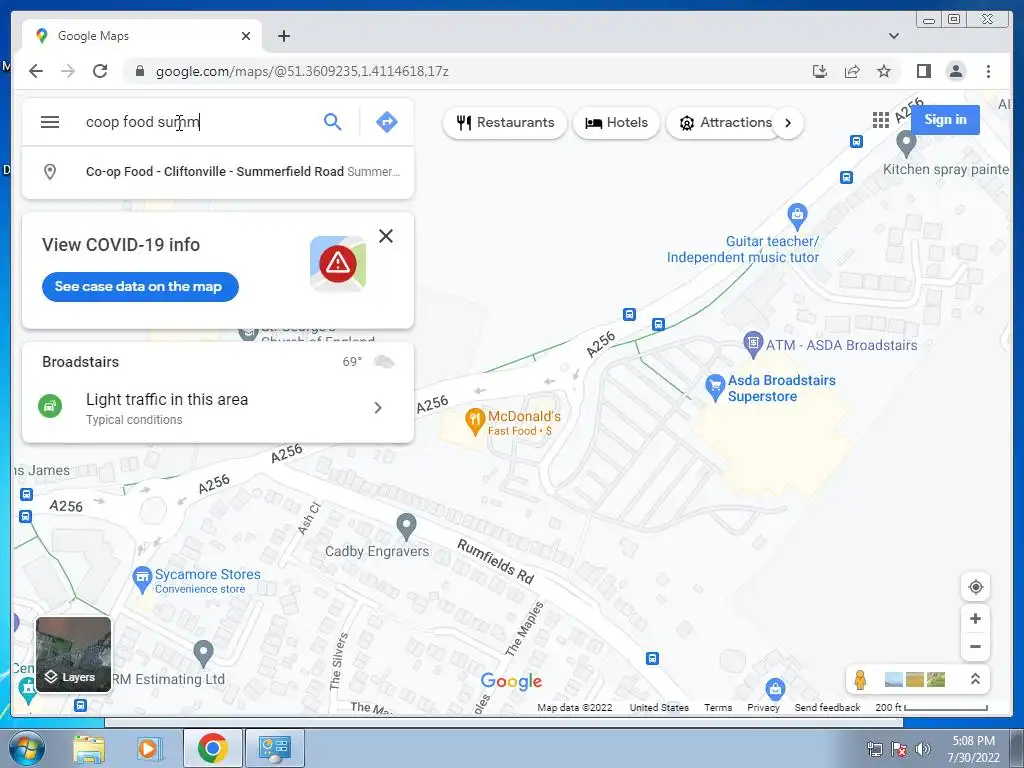Screen dimensions: 1024x768
Task: Click the McDonald's restaurant marker
Action: coord(474,421)
